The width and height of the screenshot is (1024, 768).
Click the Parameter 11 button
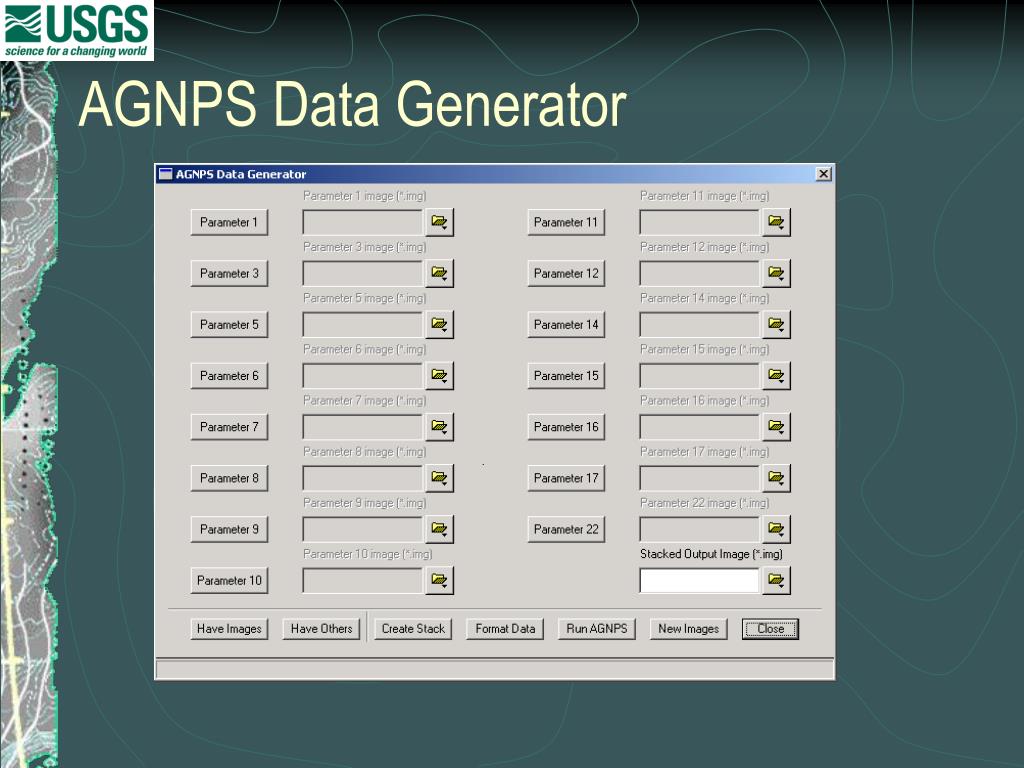point(566,222)
